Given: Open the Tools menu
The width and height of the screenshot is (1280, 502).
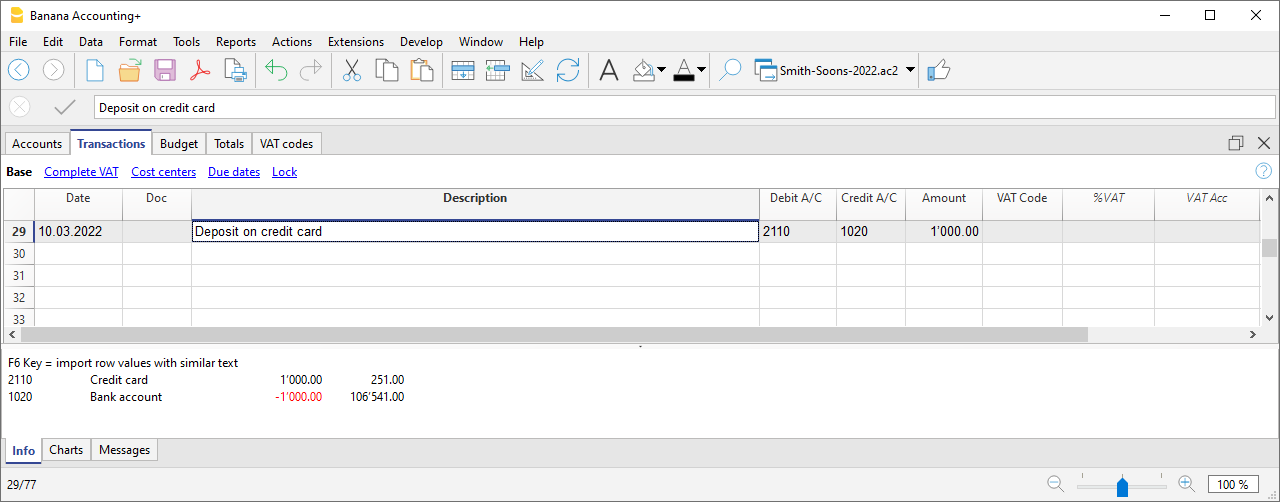Looking at the screenshot, I should [x=187, y=42].
